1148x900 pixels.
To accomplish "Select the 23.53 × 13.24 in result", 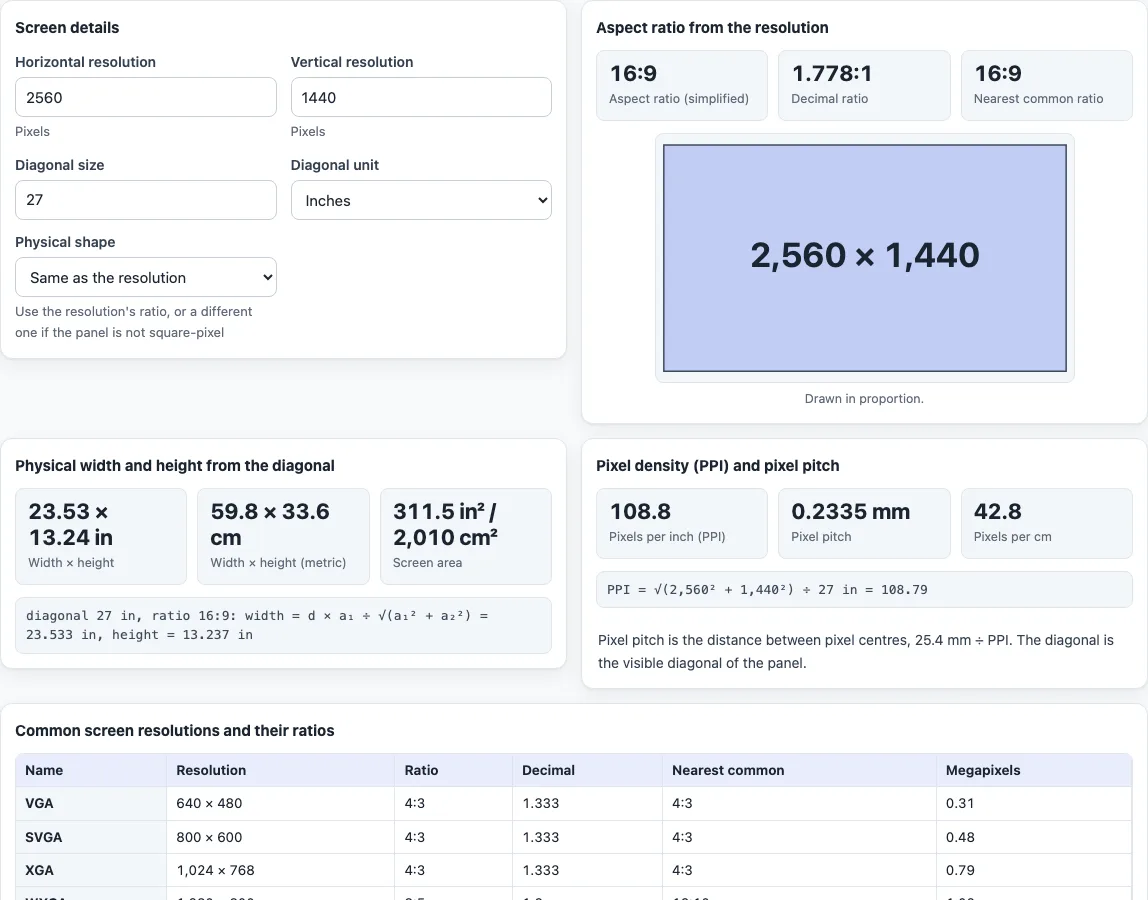I will pos(71,524).
